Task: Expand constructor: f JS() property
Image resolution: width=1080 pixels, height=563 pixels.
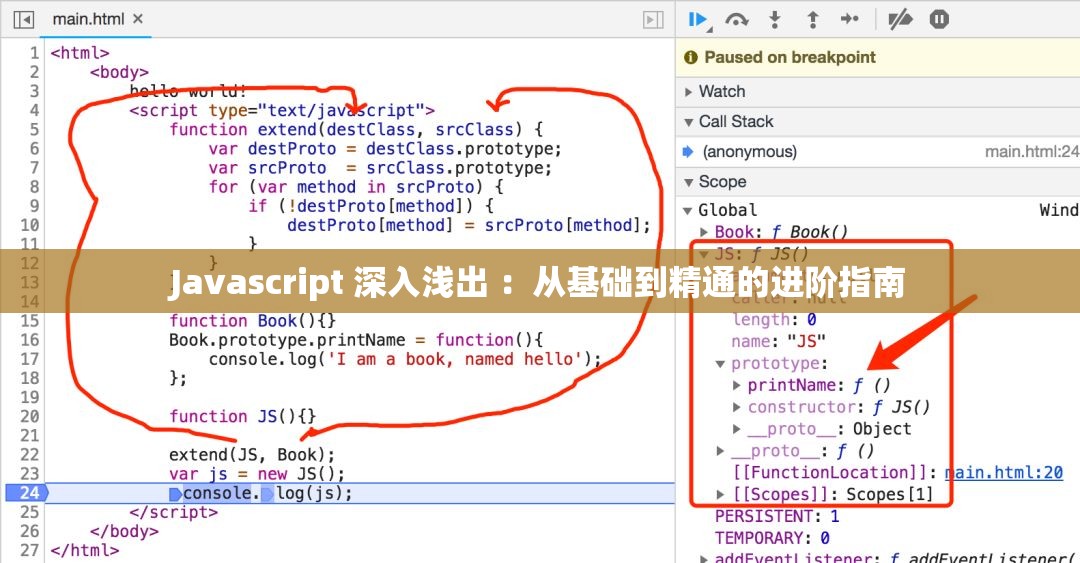Action: tap(737, 407)
